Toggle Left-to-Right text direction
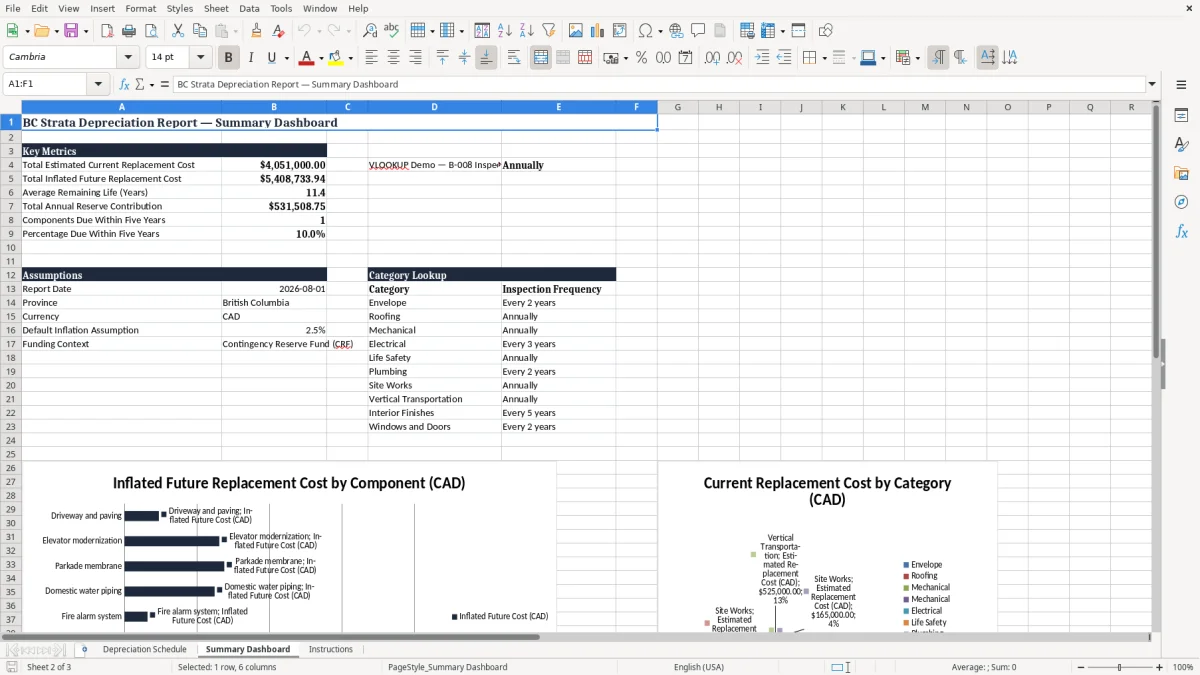Image resolution: width=1200 pixels, height=675 pixels. pos(938,58)
